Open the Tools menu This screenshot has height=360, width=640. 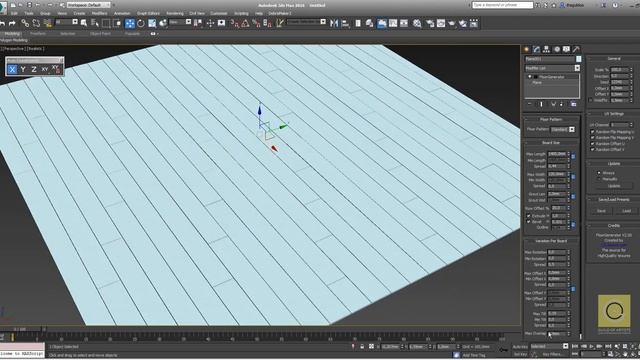click(29, 13)
